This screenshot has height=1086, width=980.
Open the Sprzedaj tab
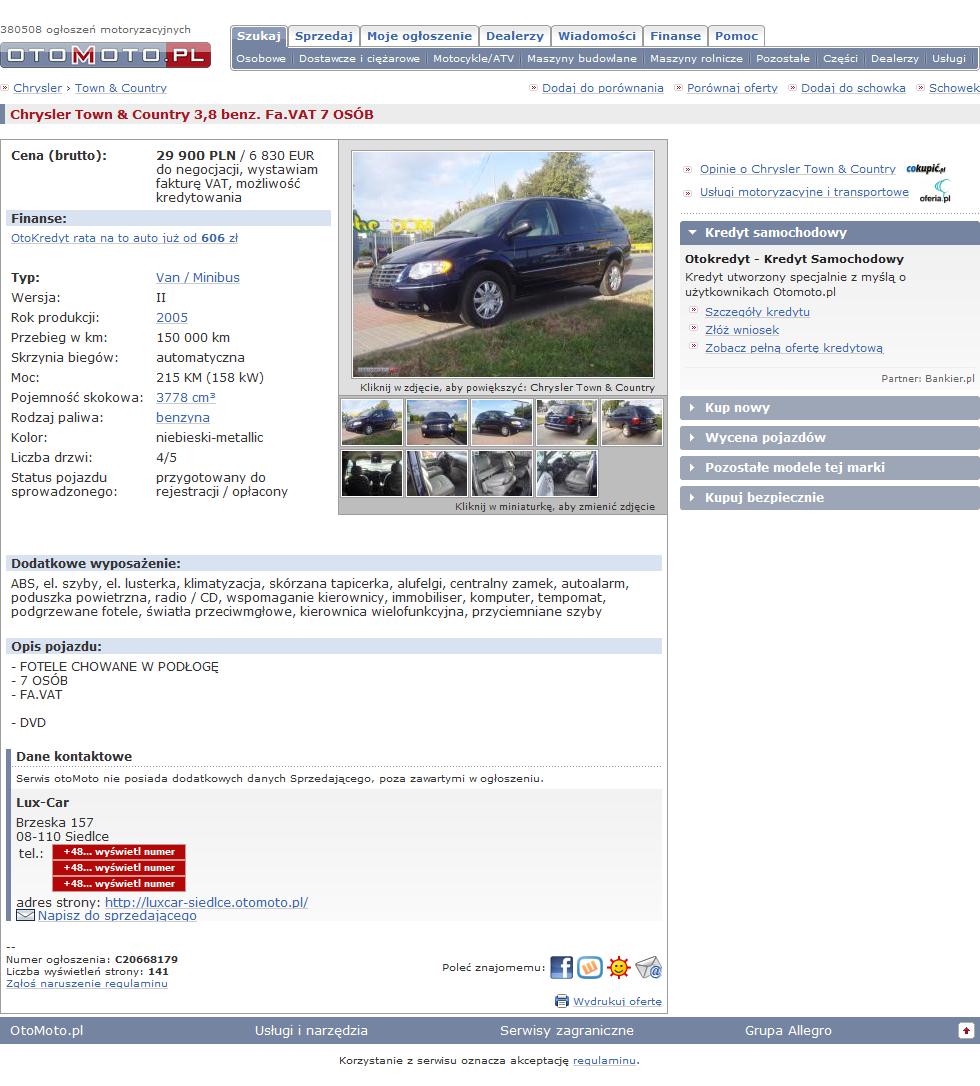(x=323, y=36)
